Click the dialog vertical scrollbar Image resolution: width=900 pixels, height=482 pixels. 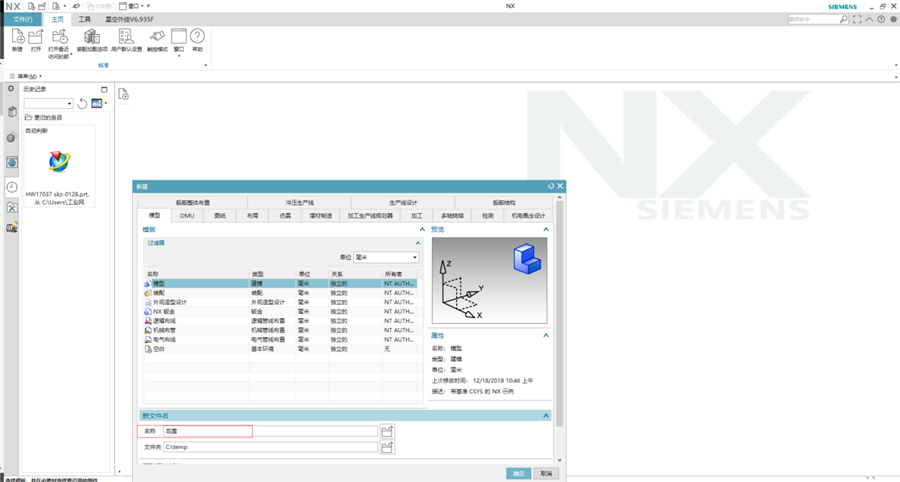point(560,313)
